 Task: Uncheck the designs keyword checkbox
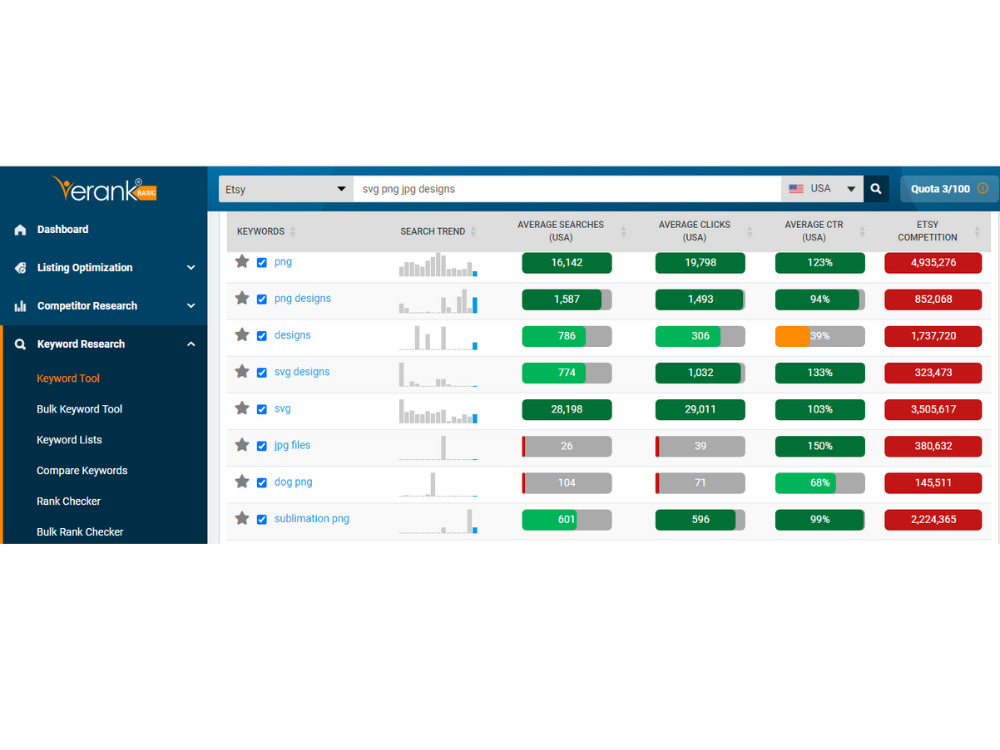[261, 335]
